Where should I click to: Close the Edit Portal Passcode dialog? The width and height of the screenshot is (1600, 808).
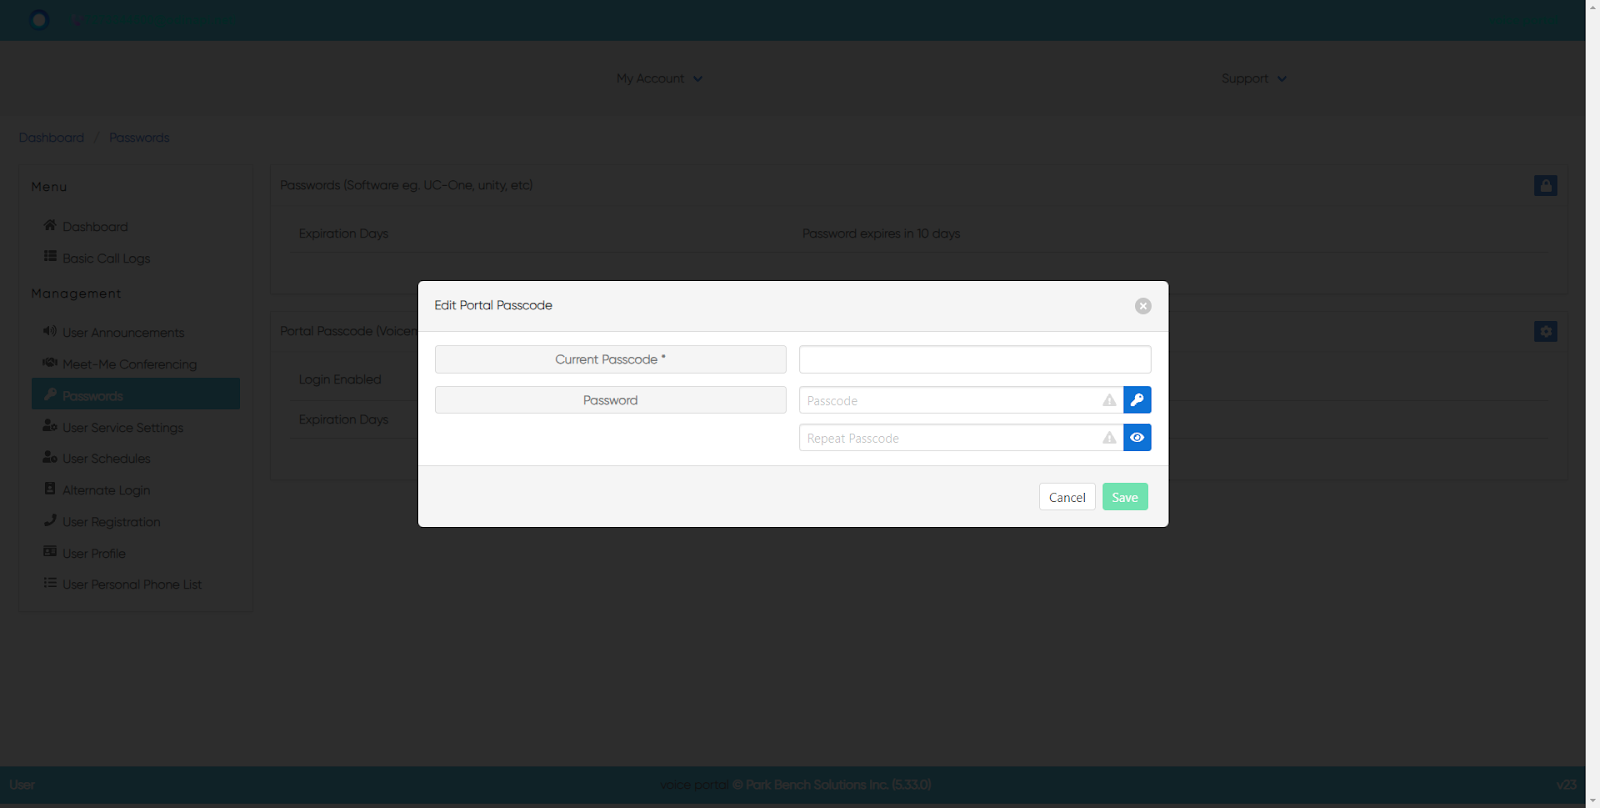[1143, 306]
